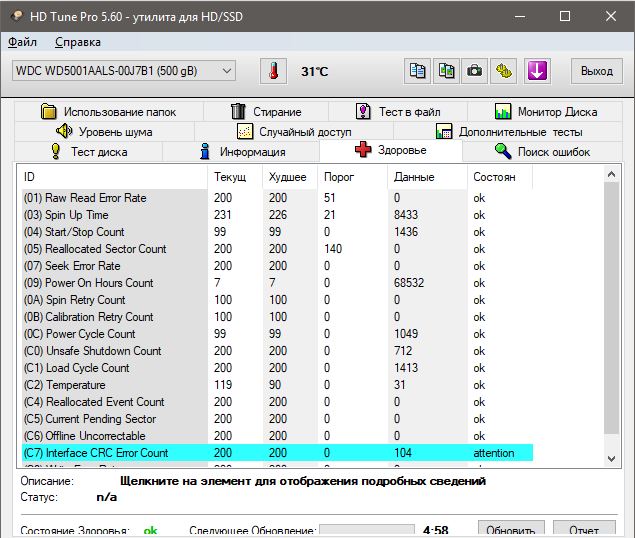Viewport: 635px width, 538px height.
Task: Open the Уровень шума tab
Action: tap(104, 132)
